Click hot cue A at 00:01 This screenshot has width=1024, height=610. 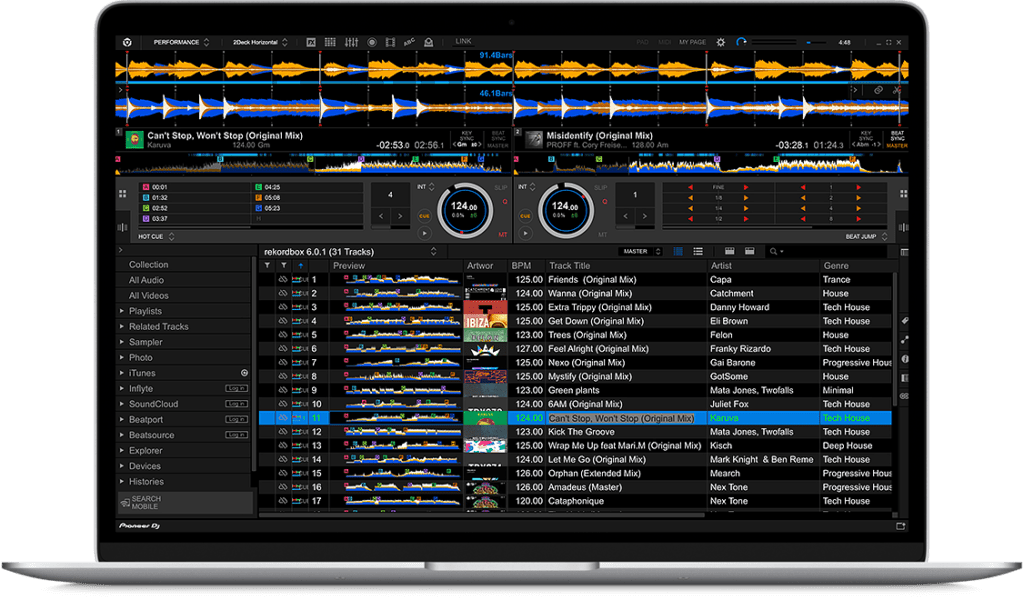[x=194, y=187]
